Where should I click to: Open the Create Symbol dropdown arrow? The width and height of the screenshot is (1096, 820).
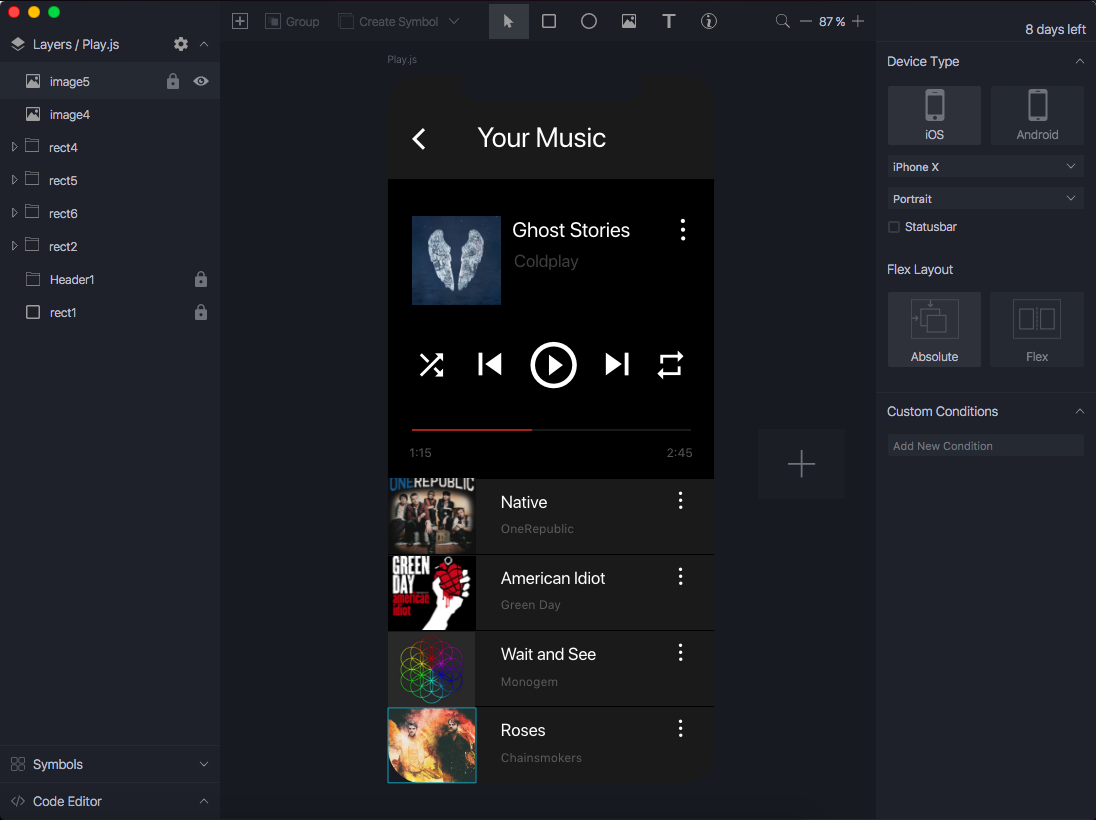pos(454,21)
